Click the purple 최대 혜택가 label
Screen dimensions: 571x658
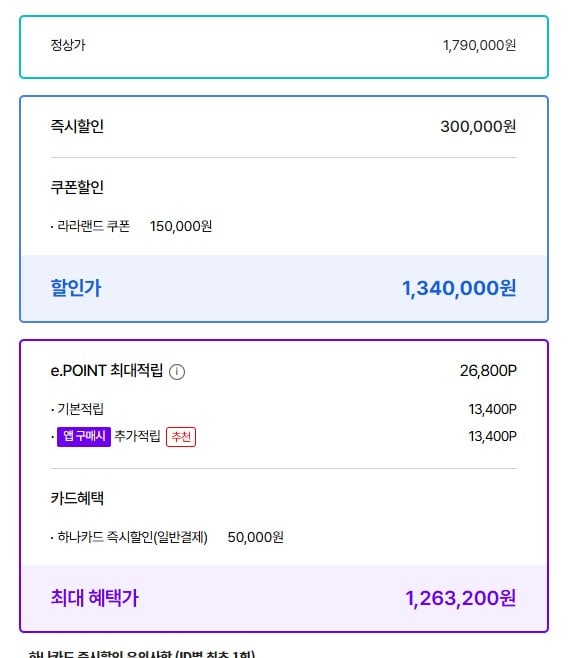tap(94, 598)
